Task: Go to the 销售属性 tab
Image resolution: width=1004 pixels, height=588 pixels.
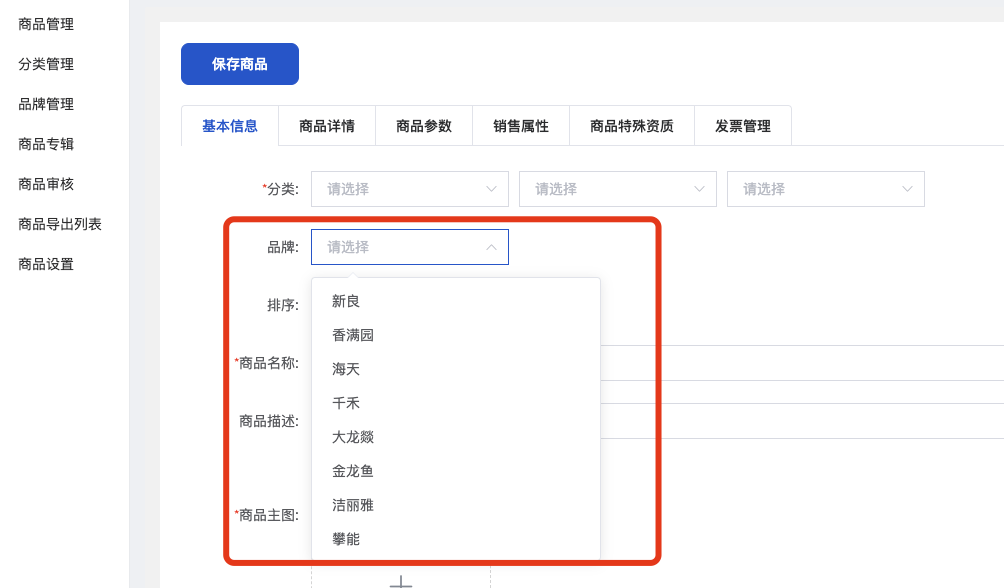Action: pyautogui.click(x=521, y=126)
